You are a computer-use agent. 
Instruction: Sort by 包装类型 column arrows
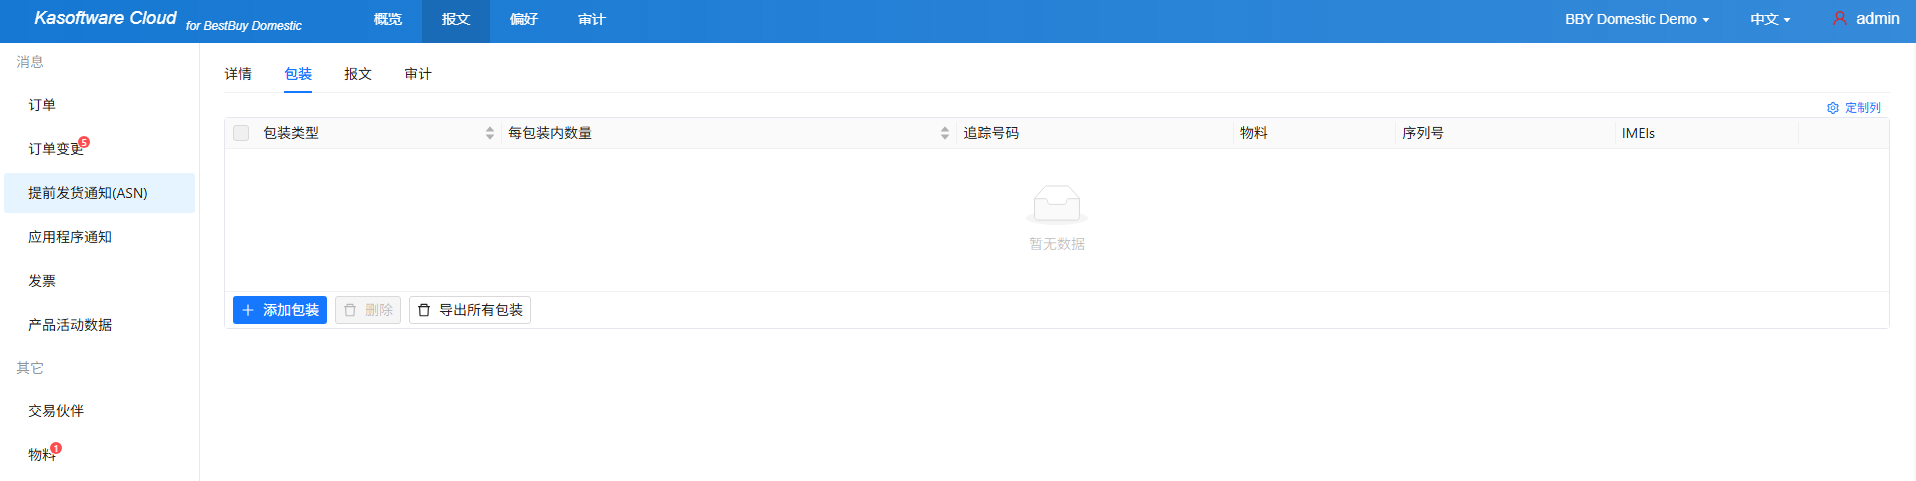[x=490, y=133]
